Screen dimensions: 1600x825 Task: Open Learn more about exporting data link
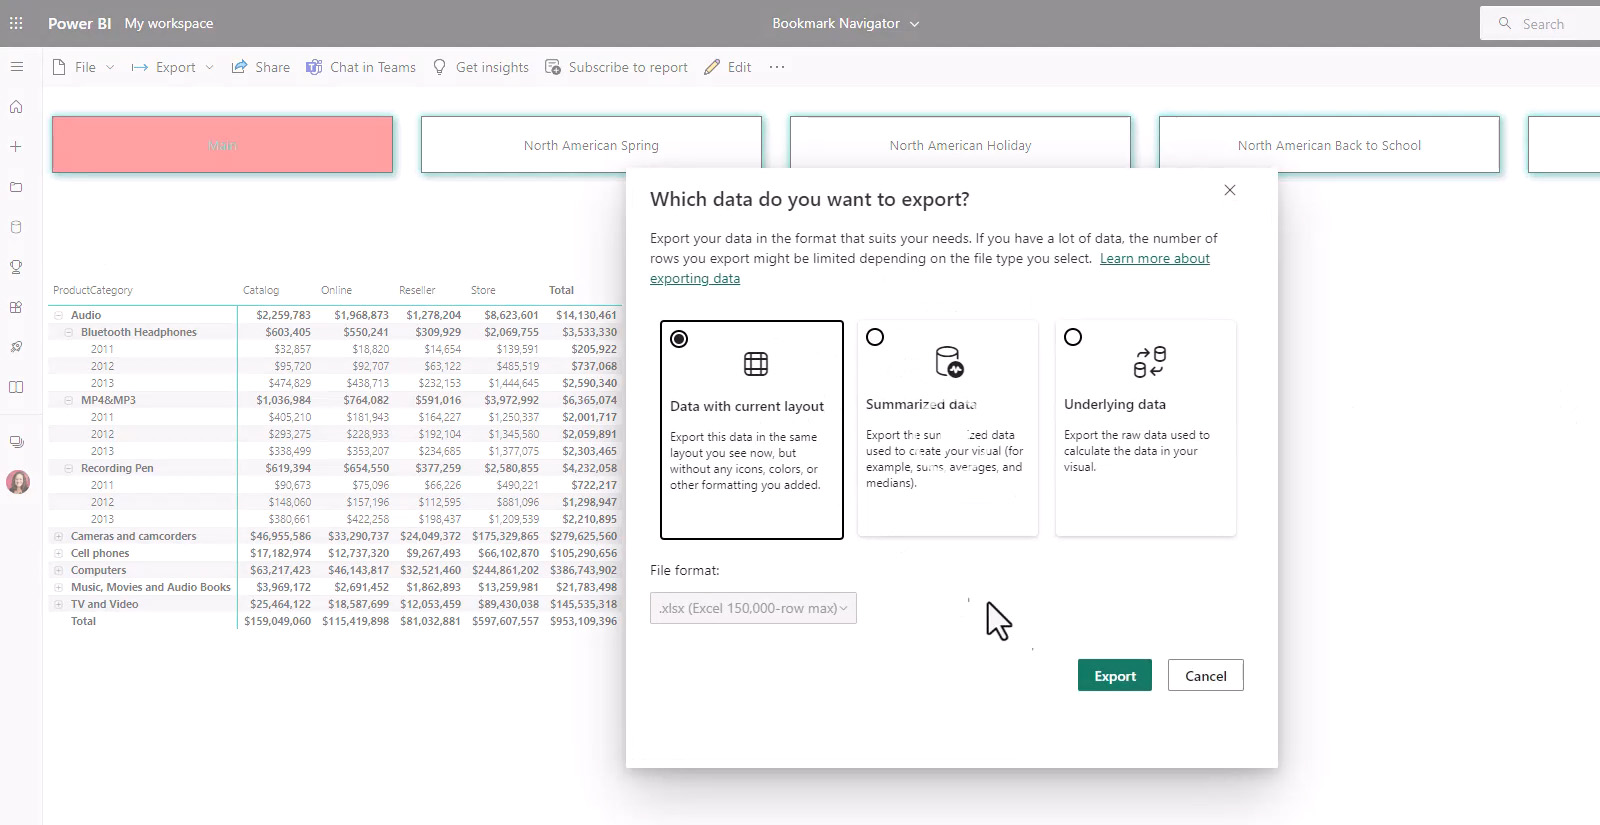pyautogui.click(x=1154, y=258)
